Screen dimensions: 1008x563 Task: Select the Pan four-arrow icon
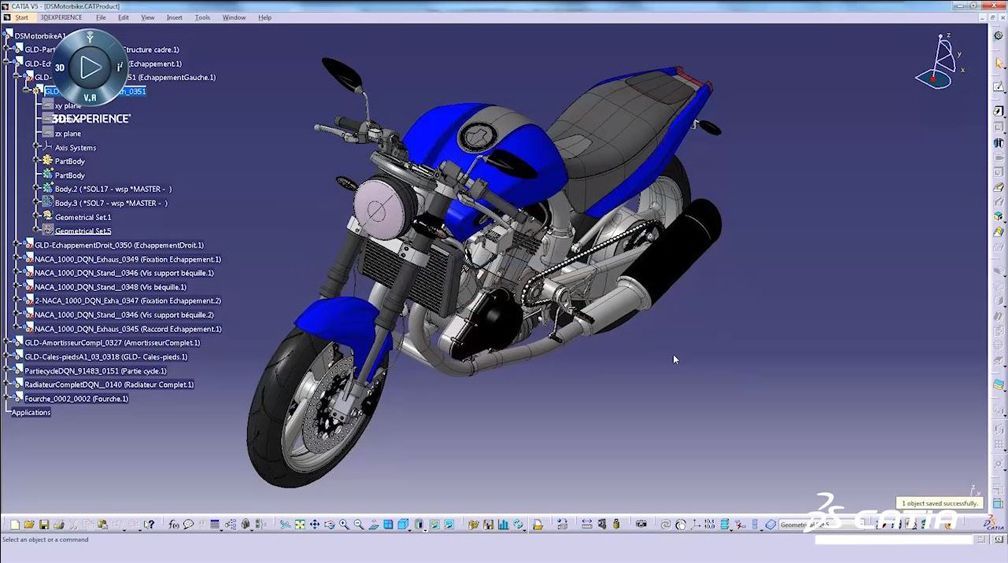(314, 525)
